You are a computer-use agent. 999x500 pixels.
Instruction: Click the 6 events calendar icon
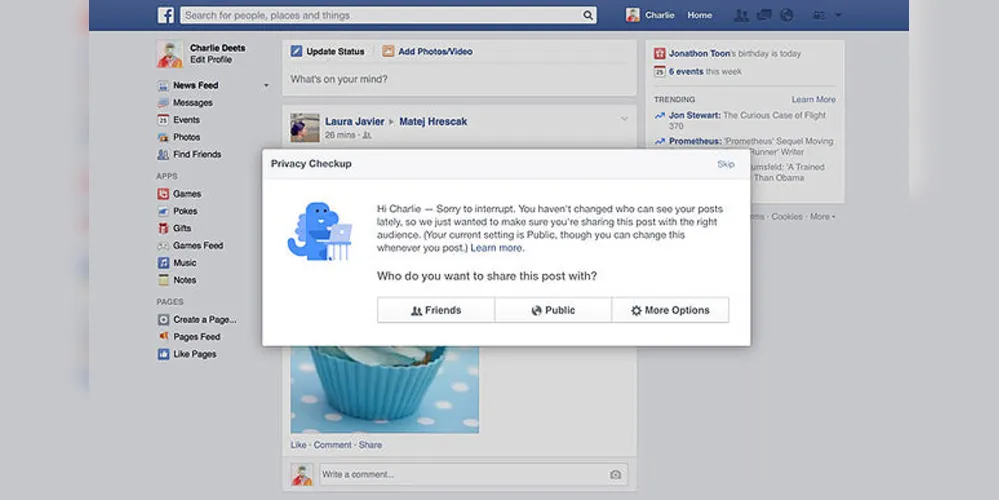(659, 71)
